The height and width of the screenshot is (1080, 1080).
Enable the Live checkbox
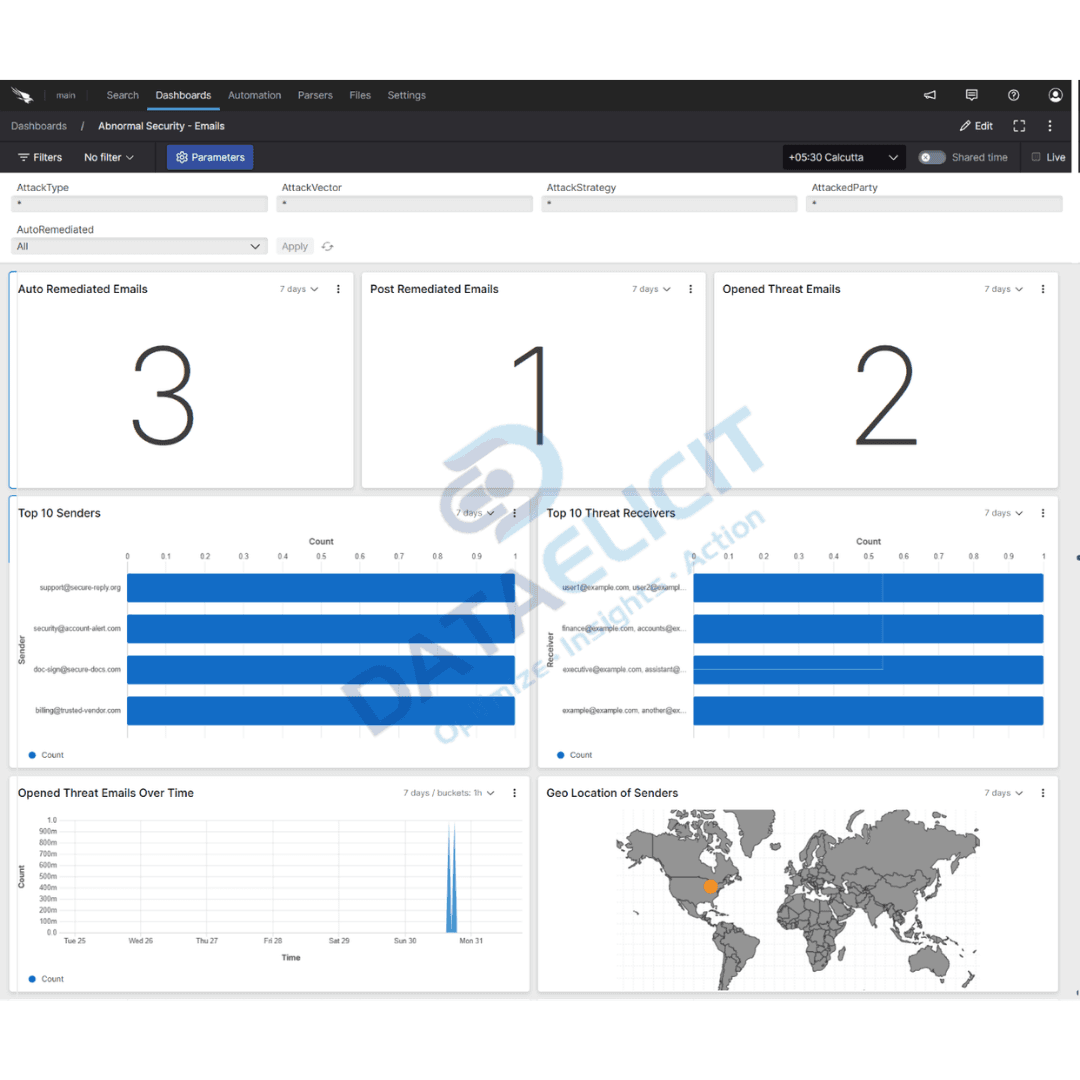[x=1037, y=157]
